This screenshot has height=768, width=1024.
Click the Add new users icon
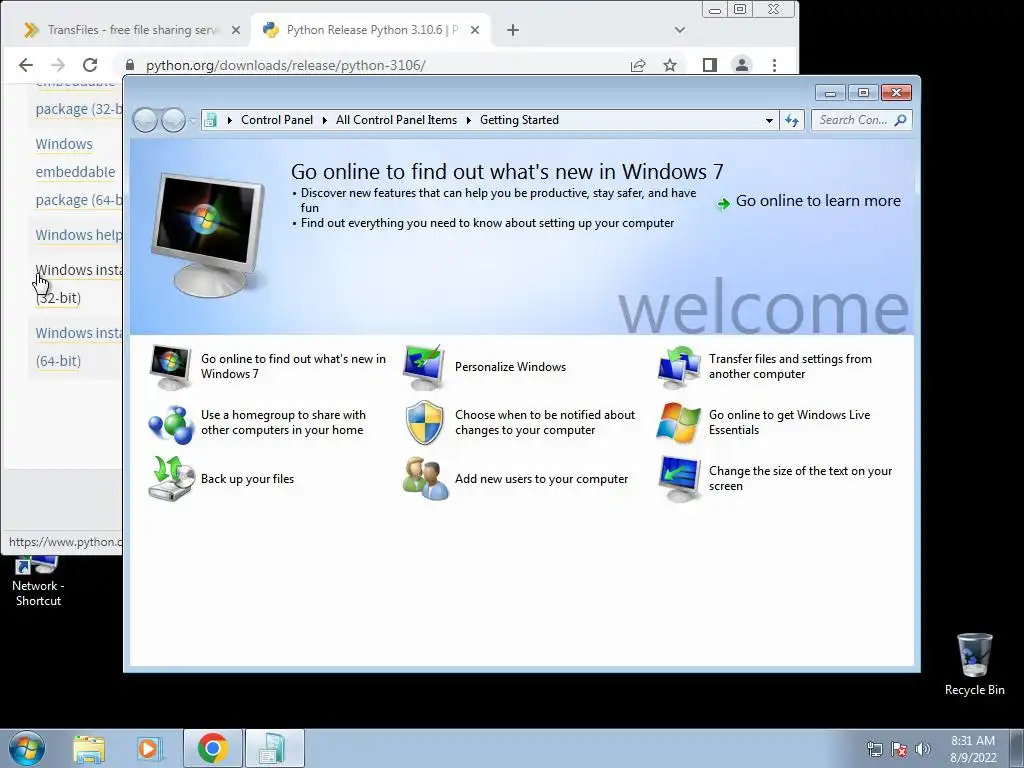pos(425,479)
